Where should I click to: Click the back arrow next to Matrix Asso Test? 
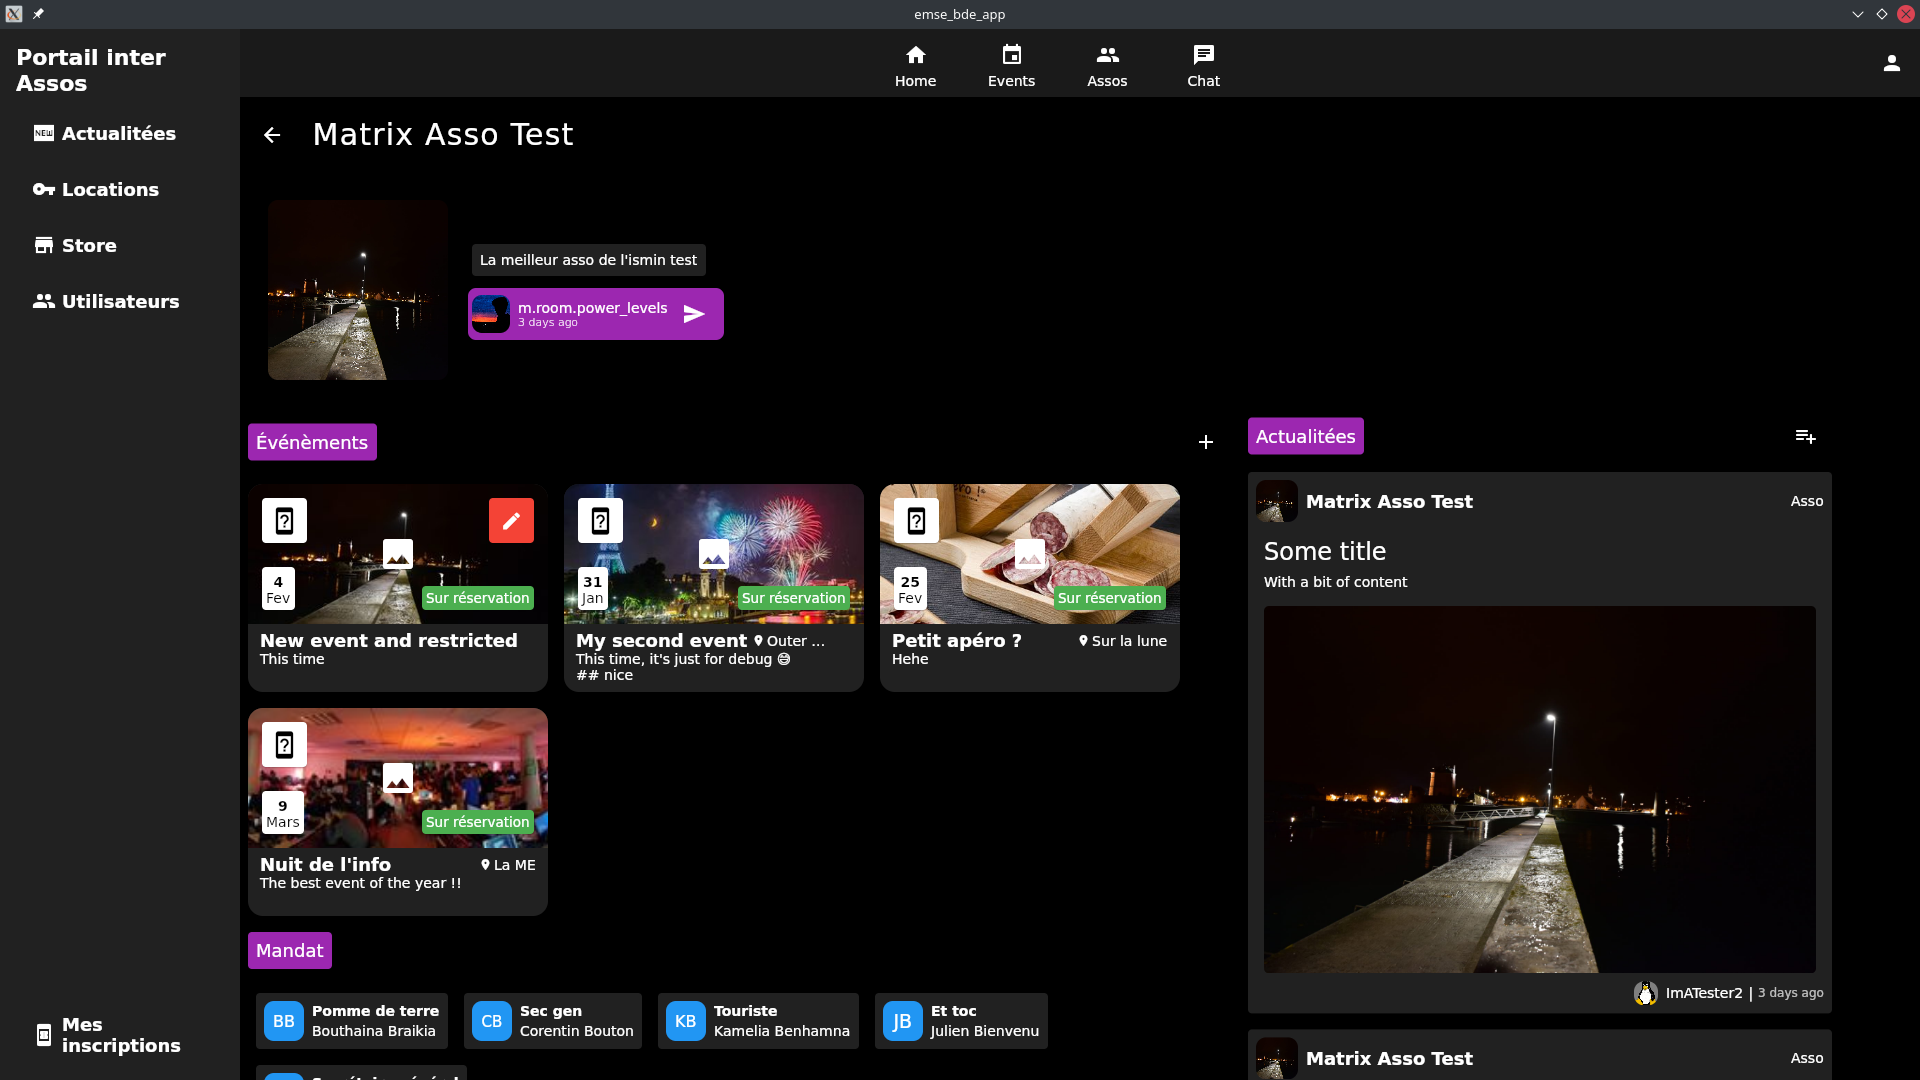pyautogui.click(x=272, y=134)
